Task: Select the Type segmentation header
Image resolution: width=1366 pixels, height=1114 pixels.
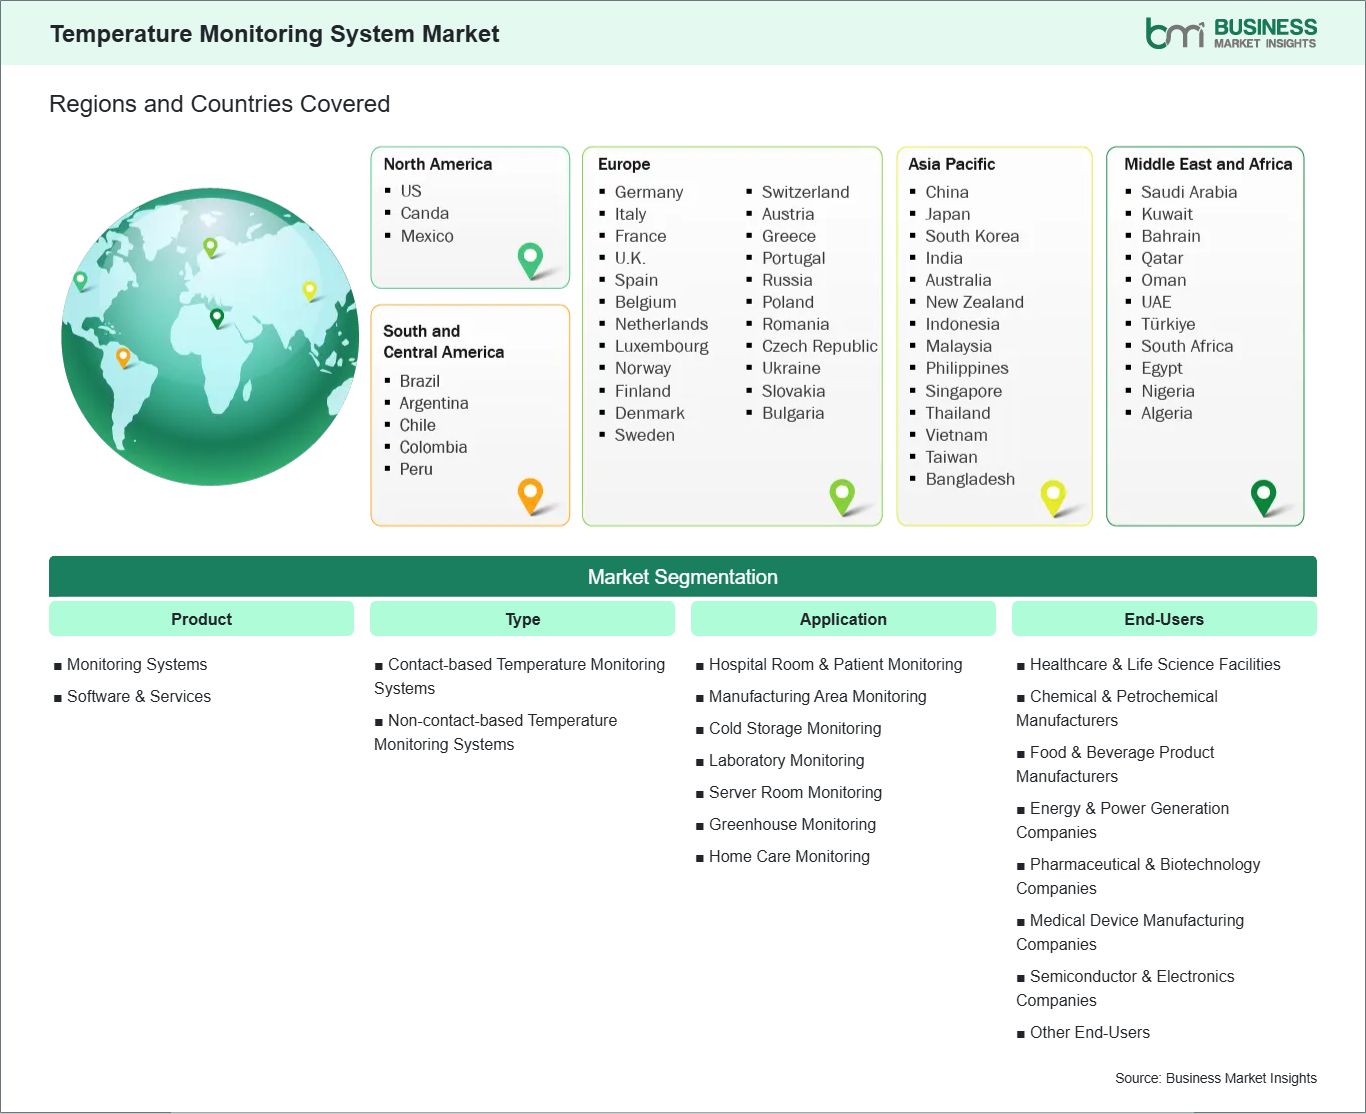Action: pyautogui.click(x=522, y=619)
